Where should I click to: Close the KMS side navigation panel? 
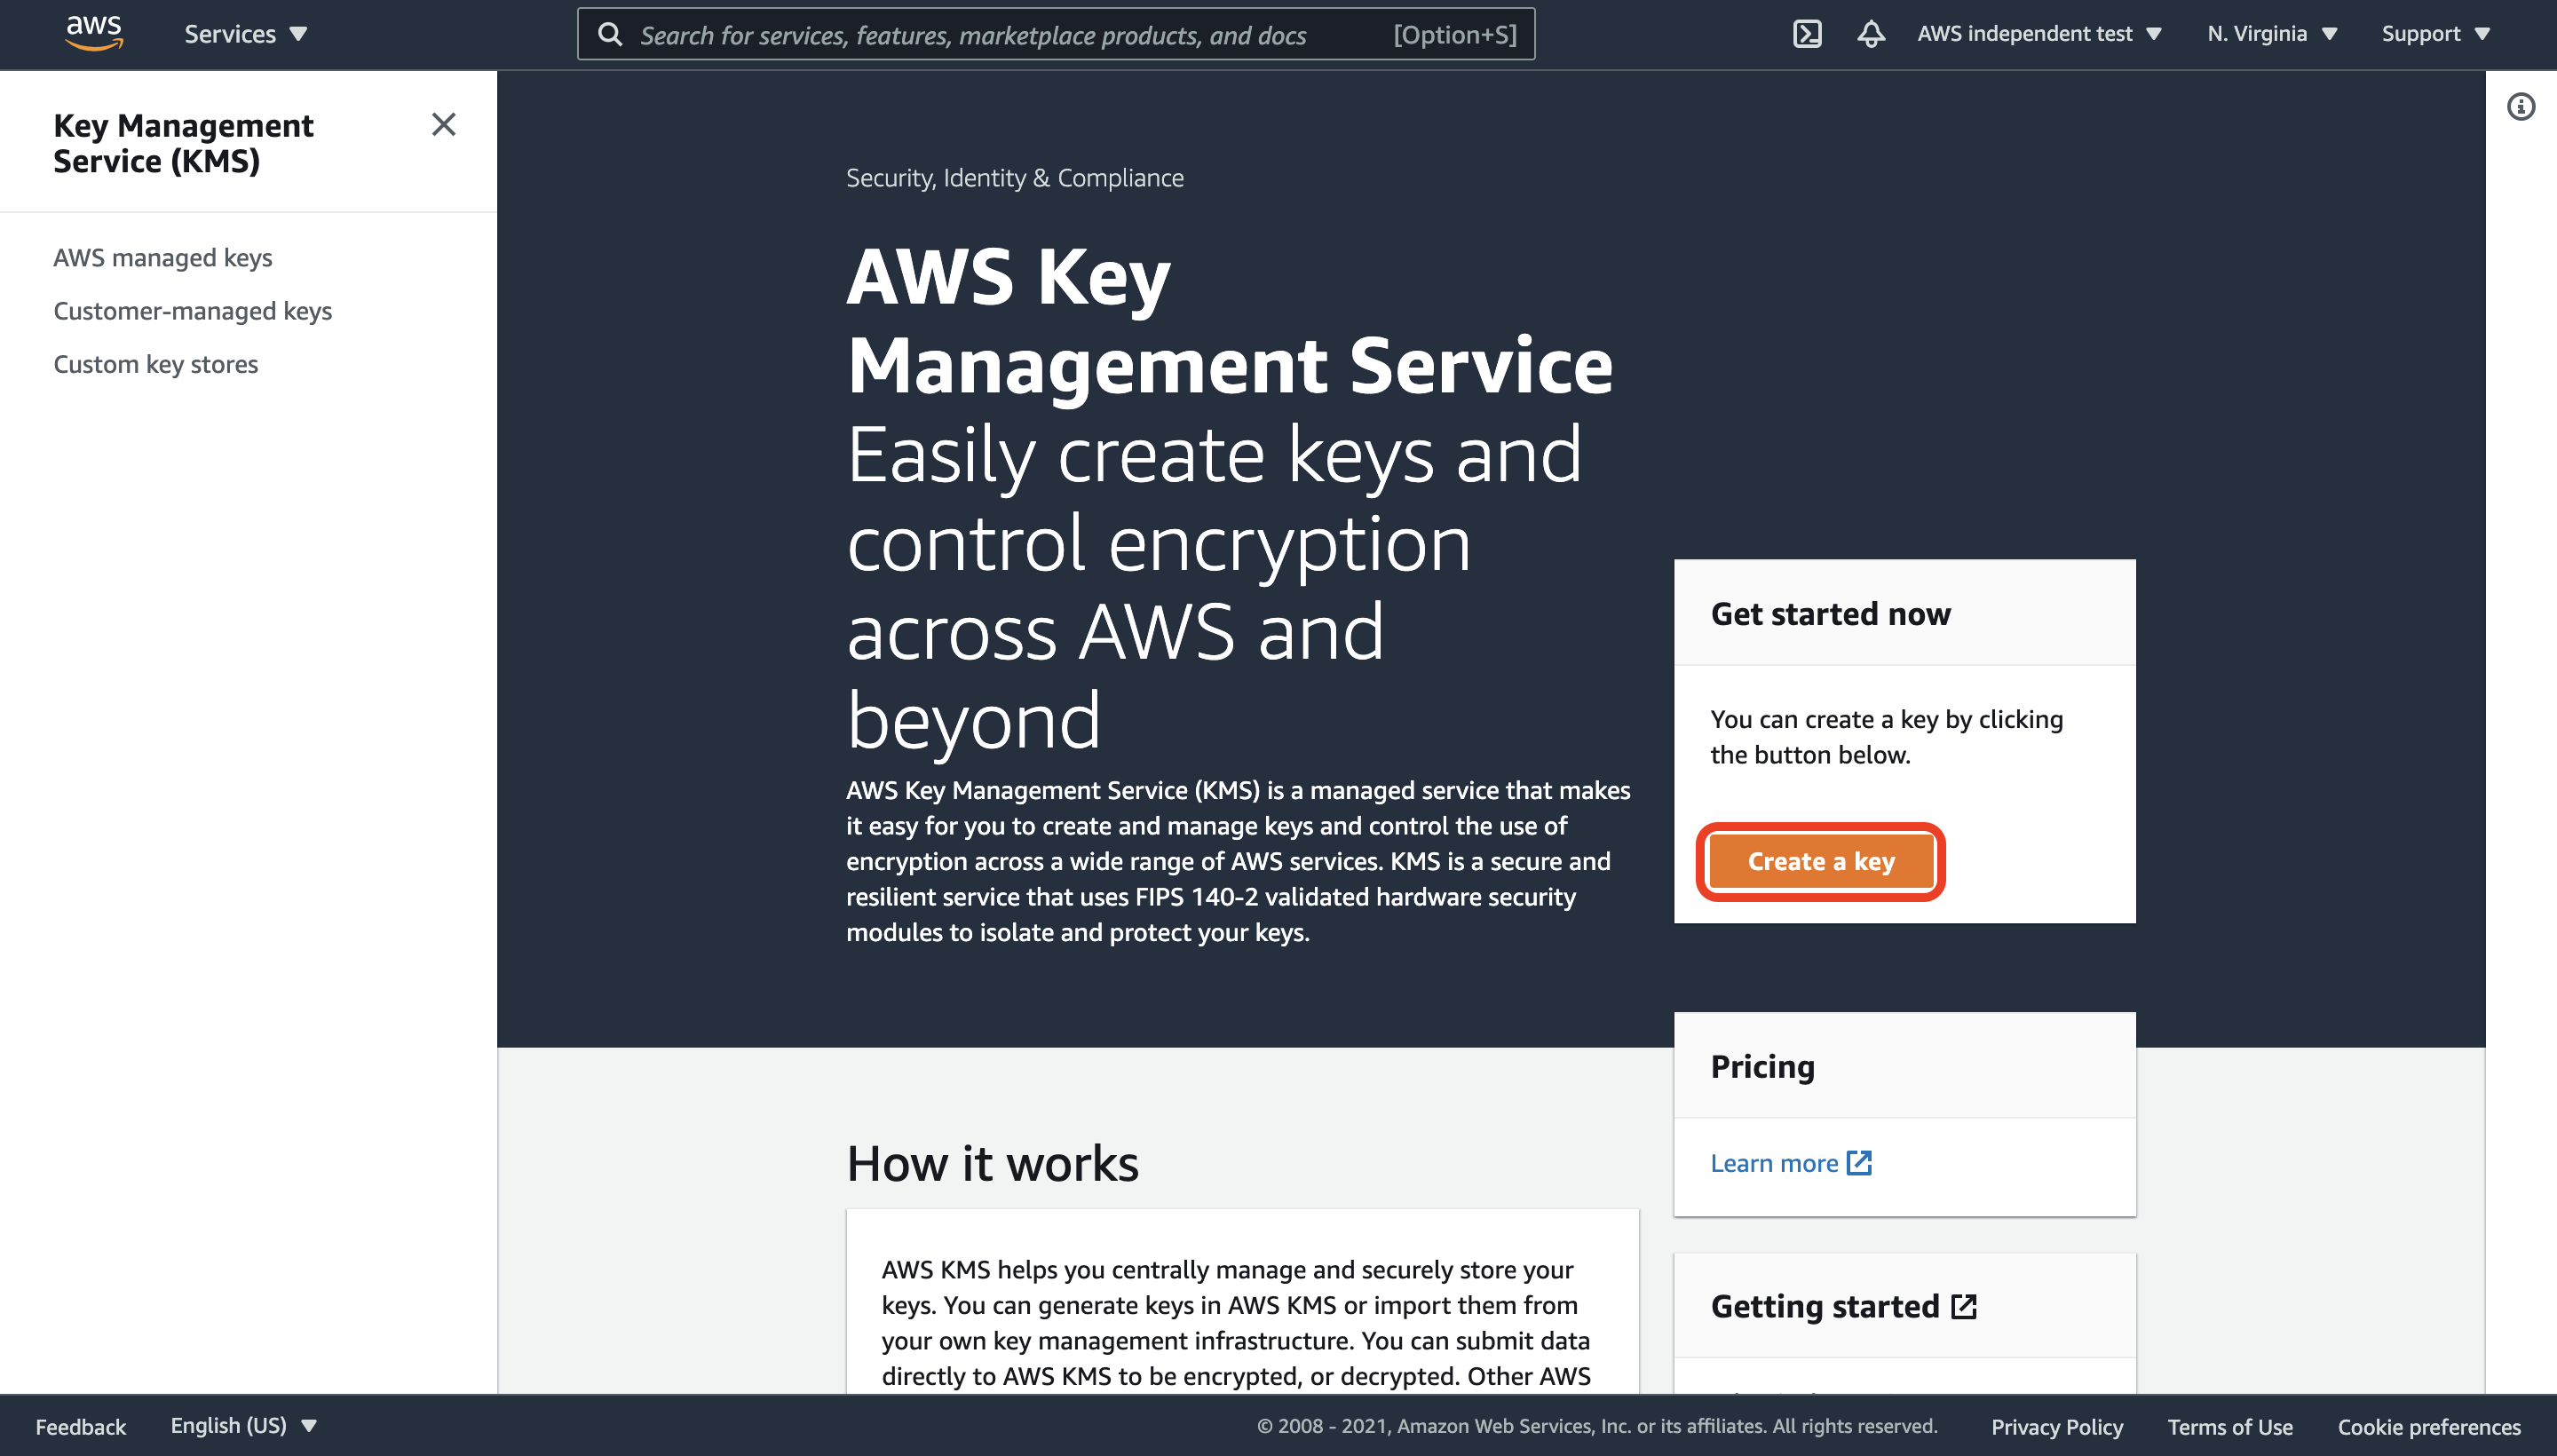point(444,125)
